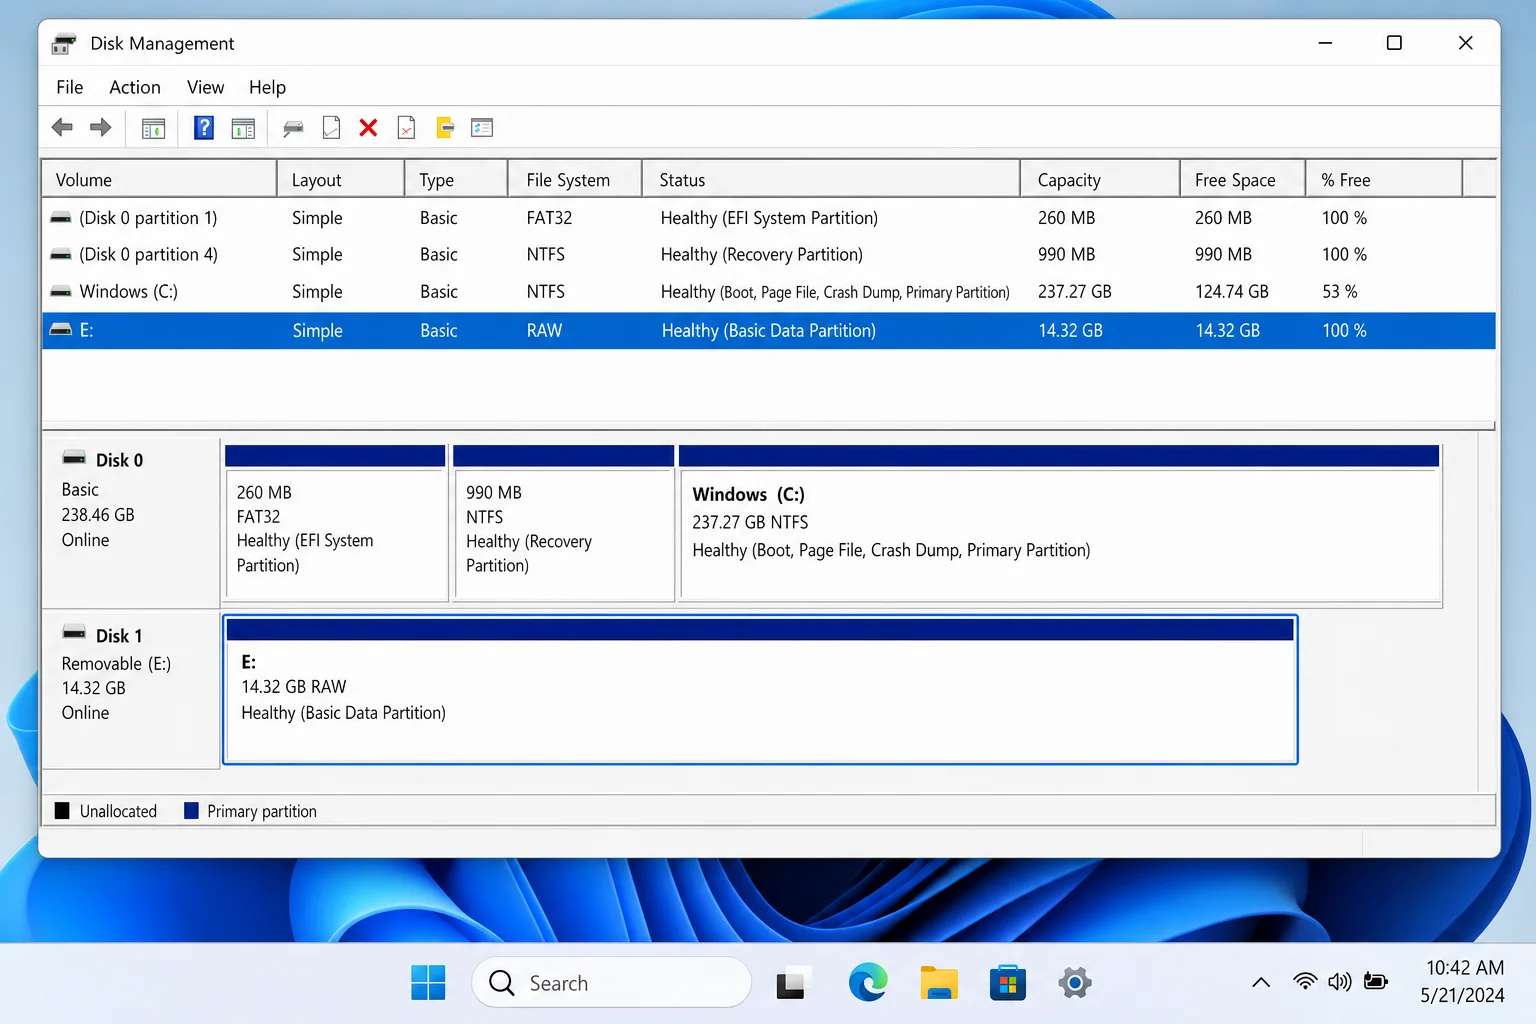This screenshot has width=1536, height=1024.
Task: Click the Disk 0 header drive icon
Action: (x=74, y=458)
